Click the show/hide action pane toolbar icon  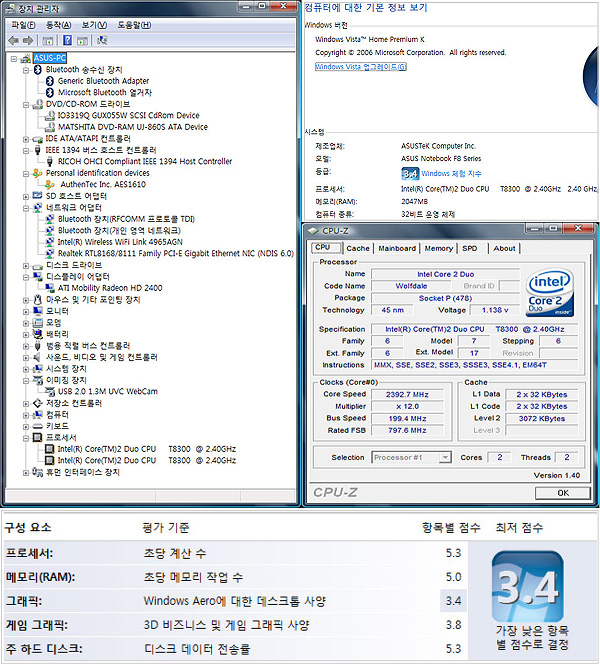point(83,40)
